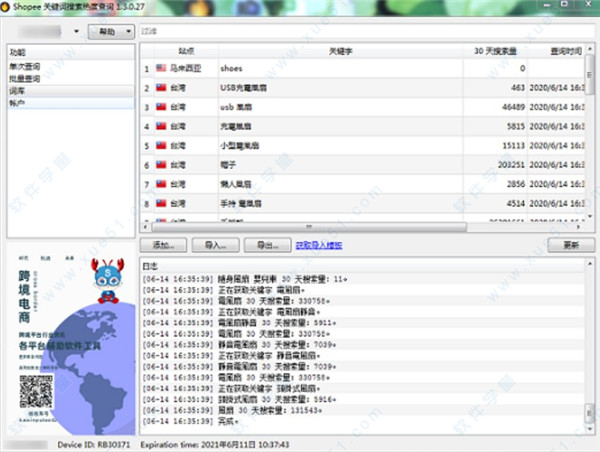Click the keyword table's scroll down arrow
This screenshot has height=452, width=600.
click(590, 217)
